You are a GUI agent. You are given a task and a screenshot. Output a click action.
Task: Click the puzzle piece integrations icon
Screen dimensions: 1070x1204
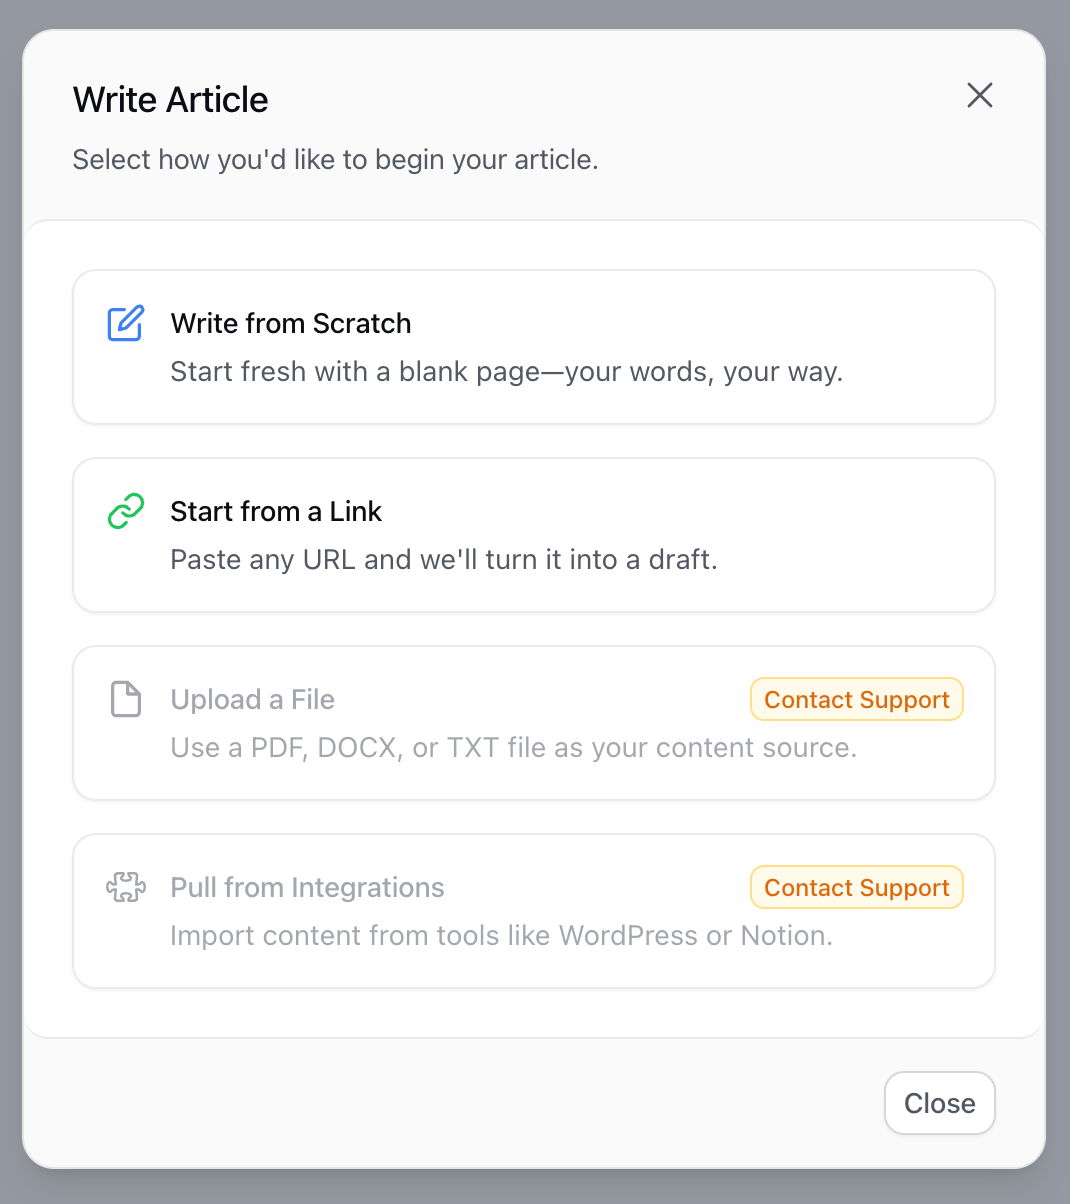pos(126,887)
